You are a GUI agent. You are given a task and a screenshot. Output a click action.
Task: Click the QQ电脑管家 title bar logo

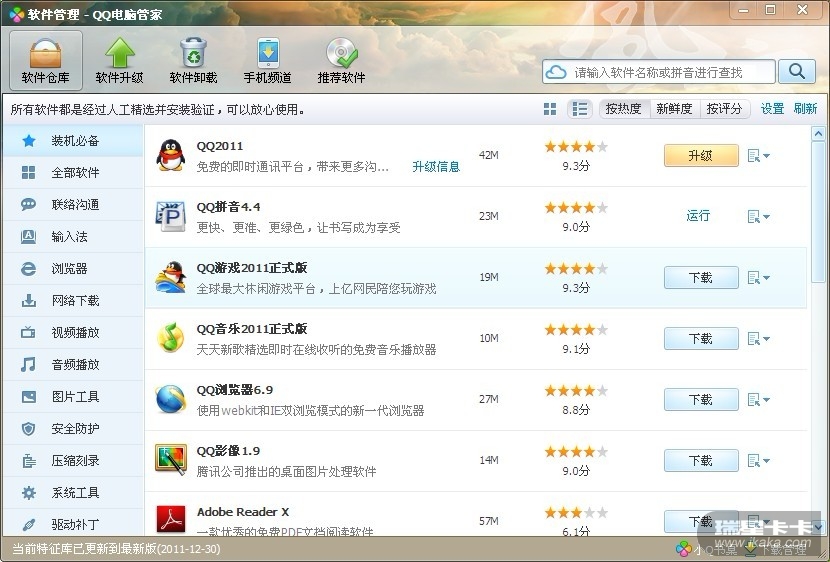tap(17, 14)
